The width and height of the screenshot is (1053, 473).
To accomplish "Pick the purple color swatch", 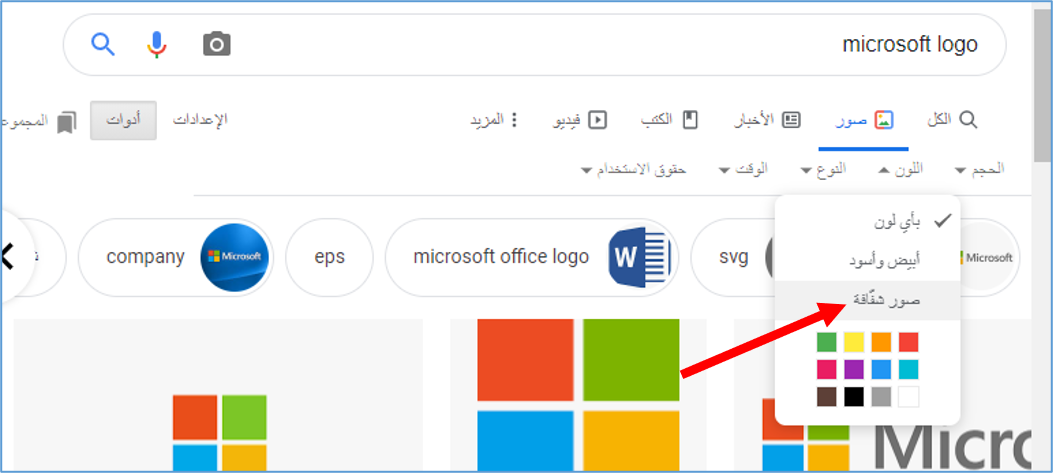I will [854, 370].
